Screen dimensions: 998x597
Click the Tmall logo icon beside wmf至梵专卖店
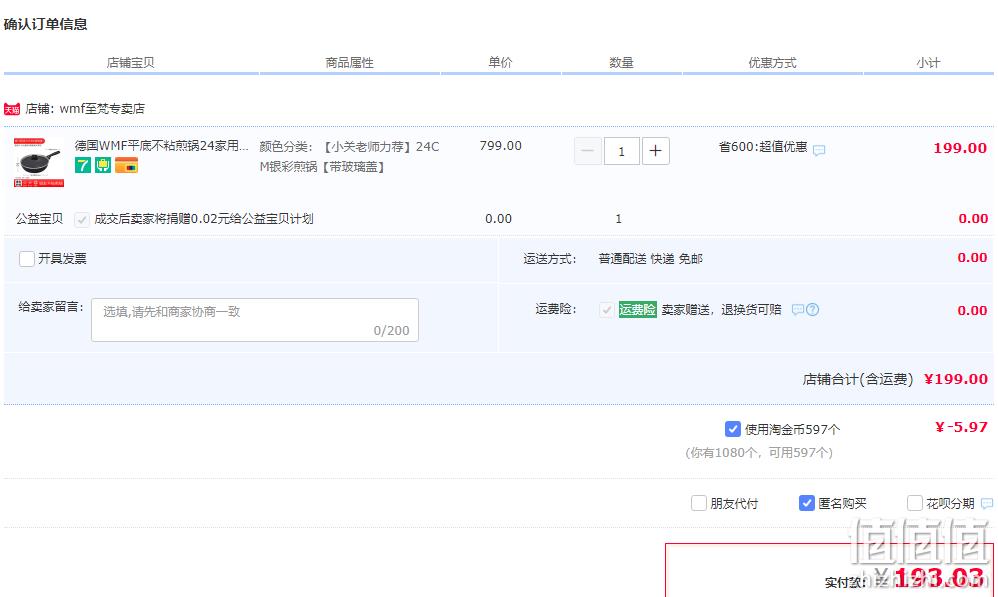coord(12,109)
